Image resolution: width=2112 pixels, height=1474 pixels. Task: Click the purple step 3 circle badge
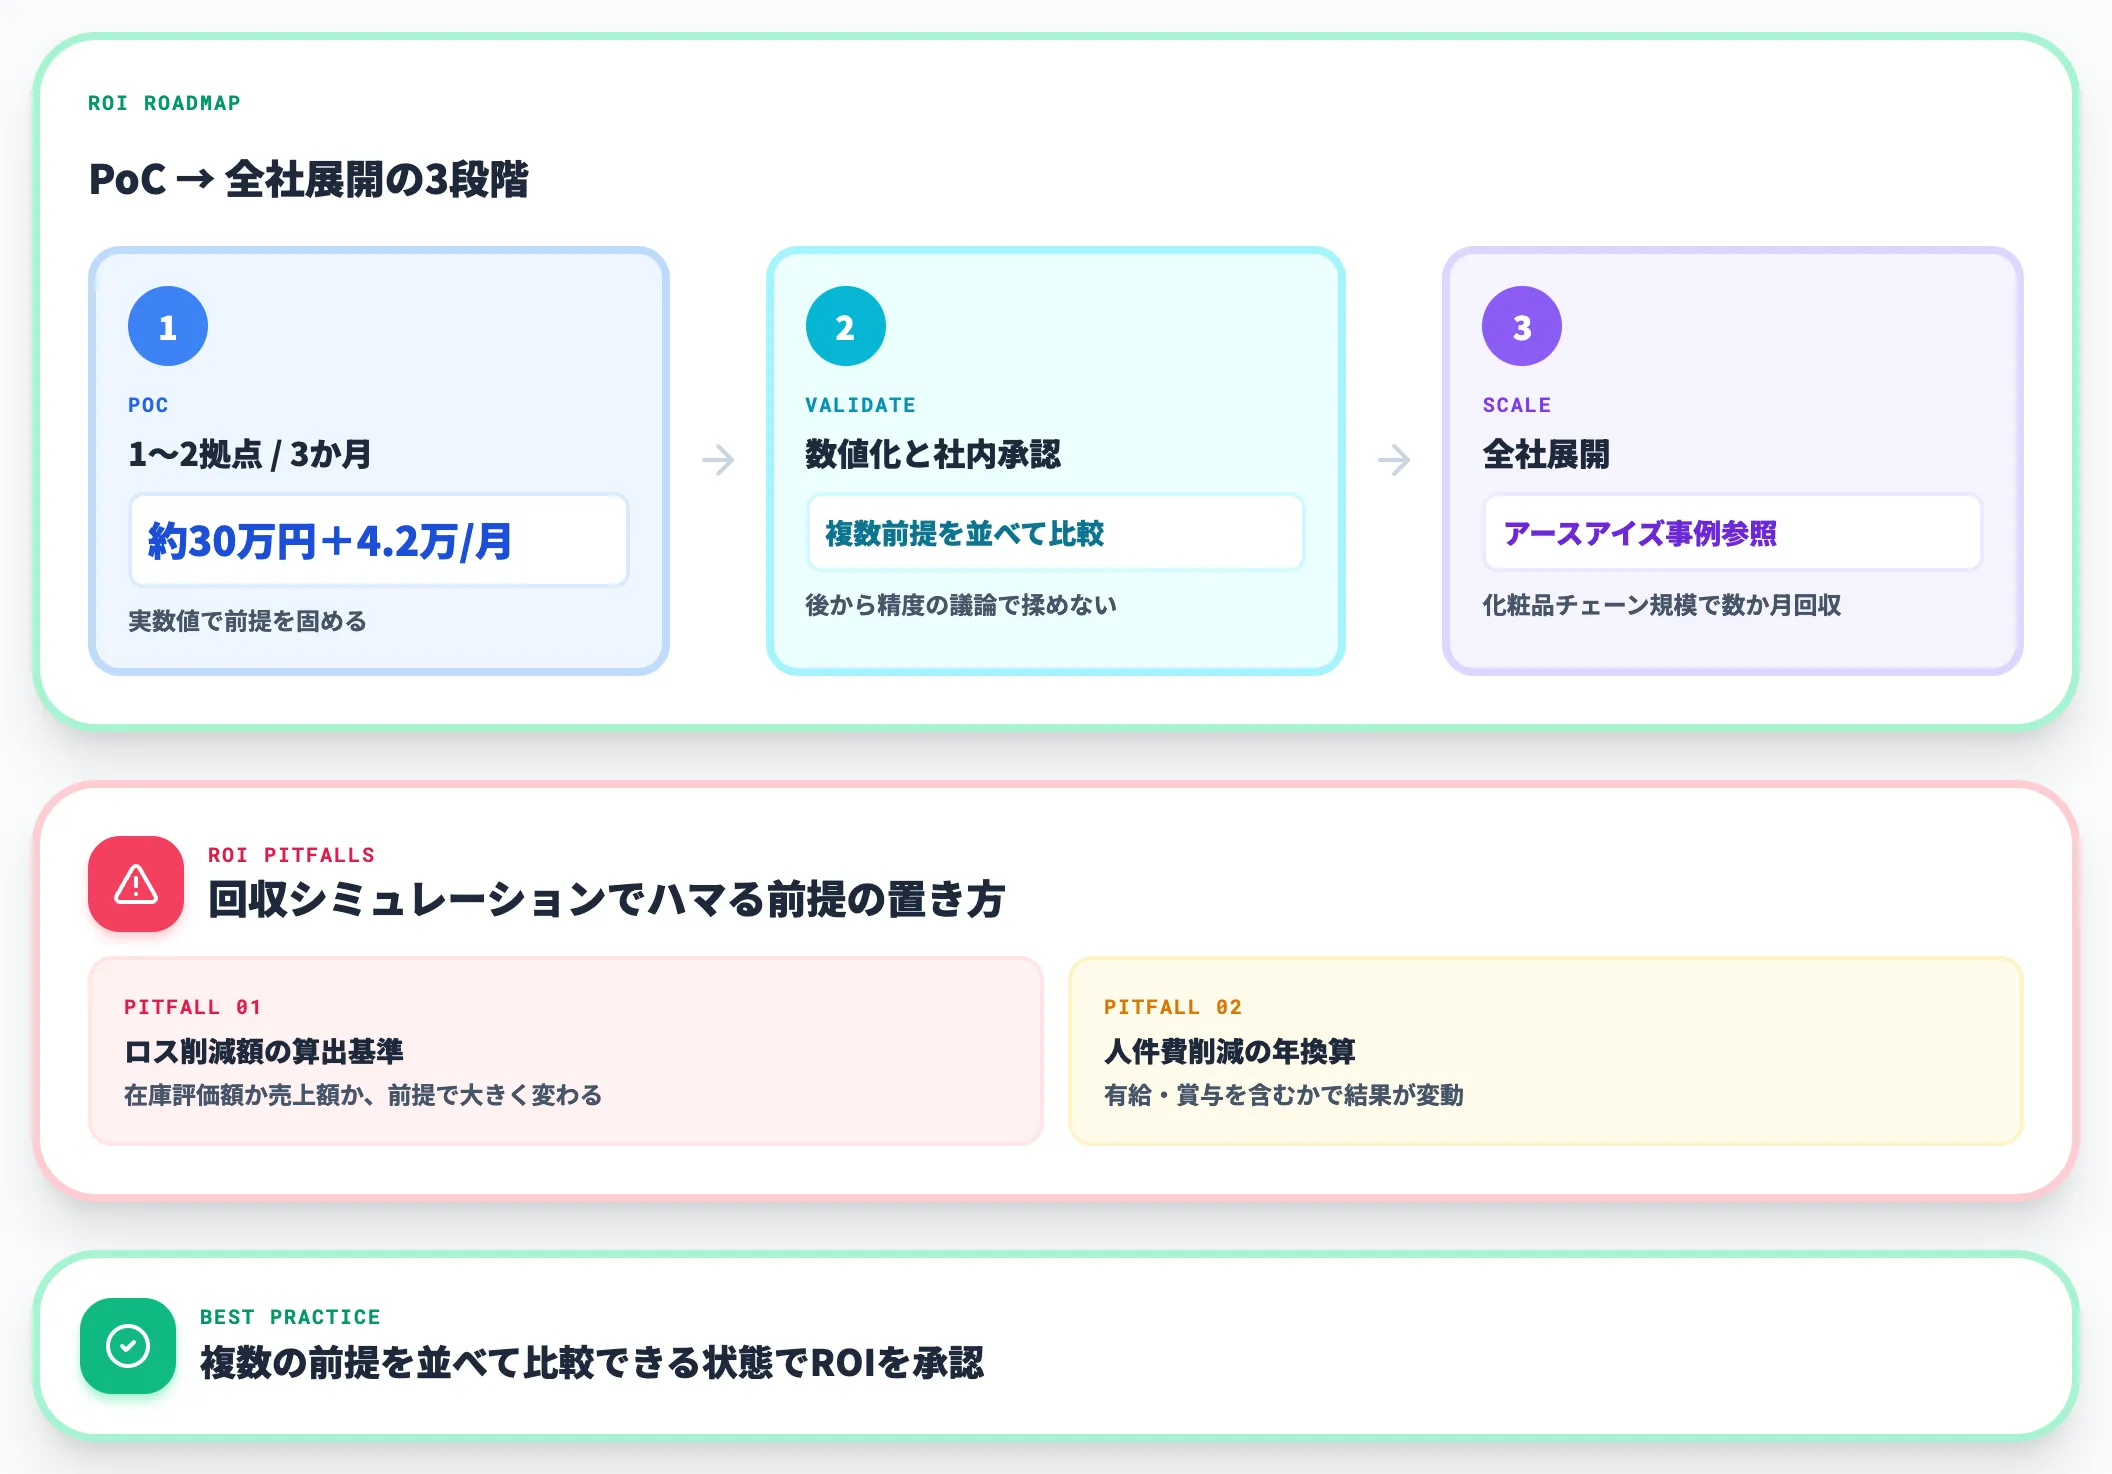click(x=1522, y=326)
